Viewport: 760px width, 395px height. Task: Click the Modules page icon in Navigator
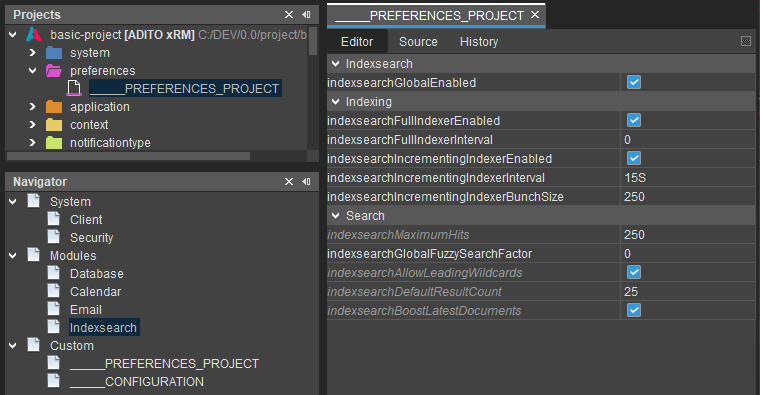point(33,255)
